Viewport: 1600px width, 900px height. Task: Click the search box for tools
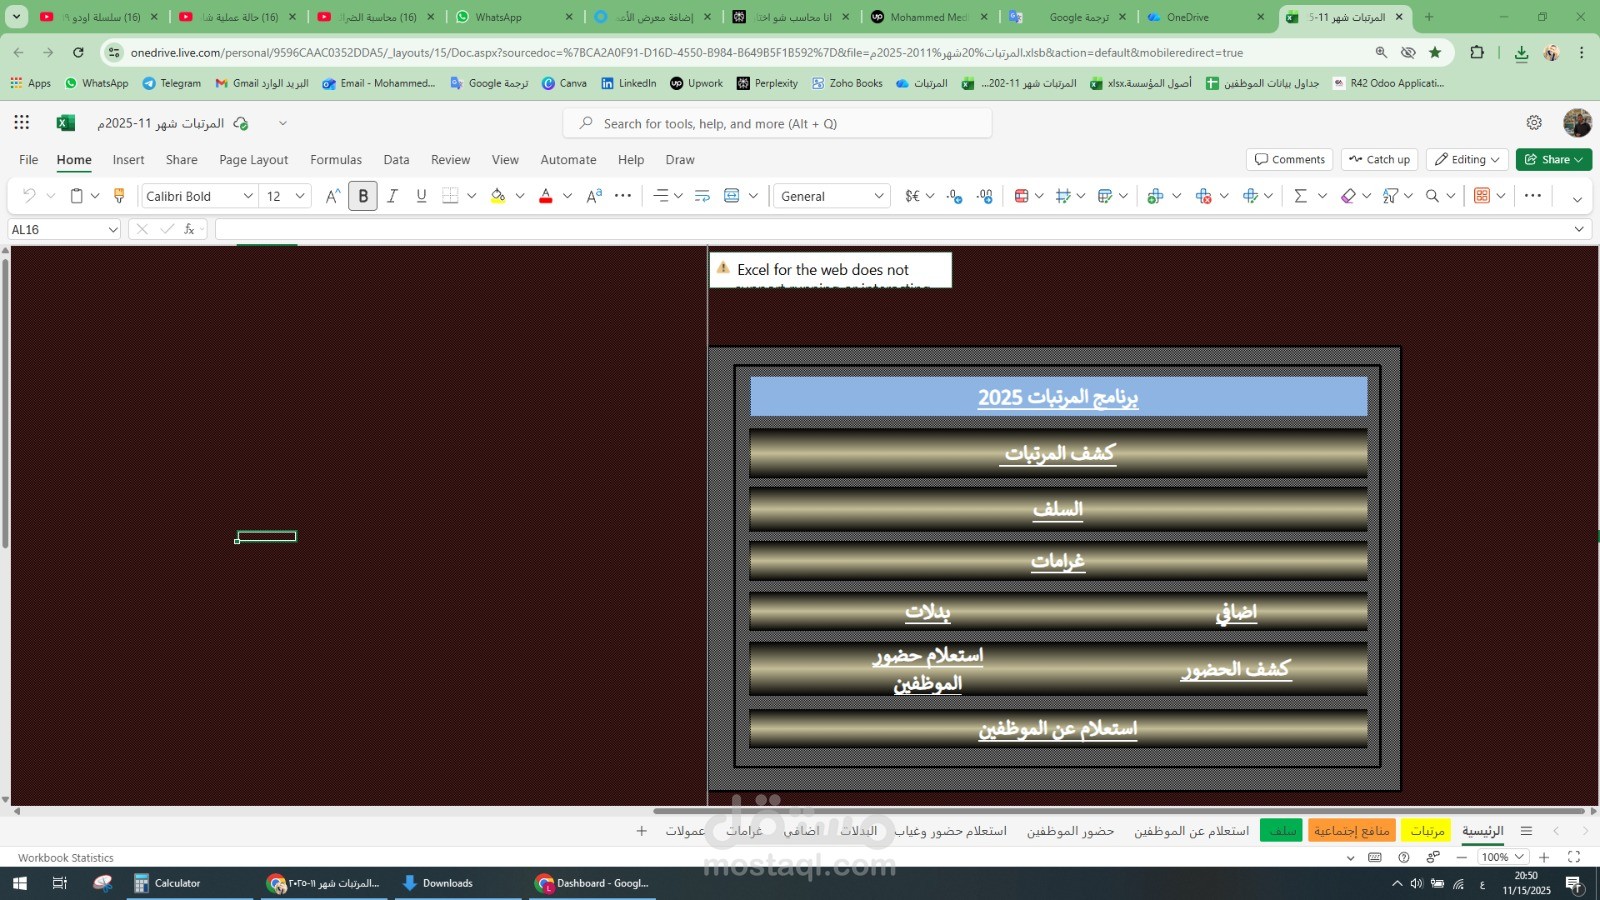[778, 123]
